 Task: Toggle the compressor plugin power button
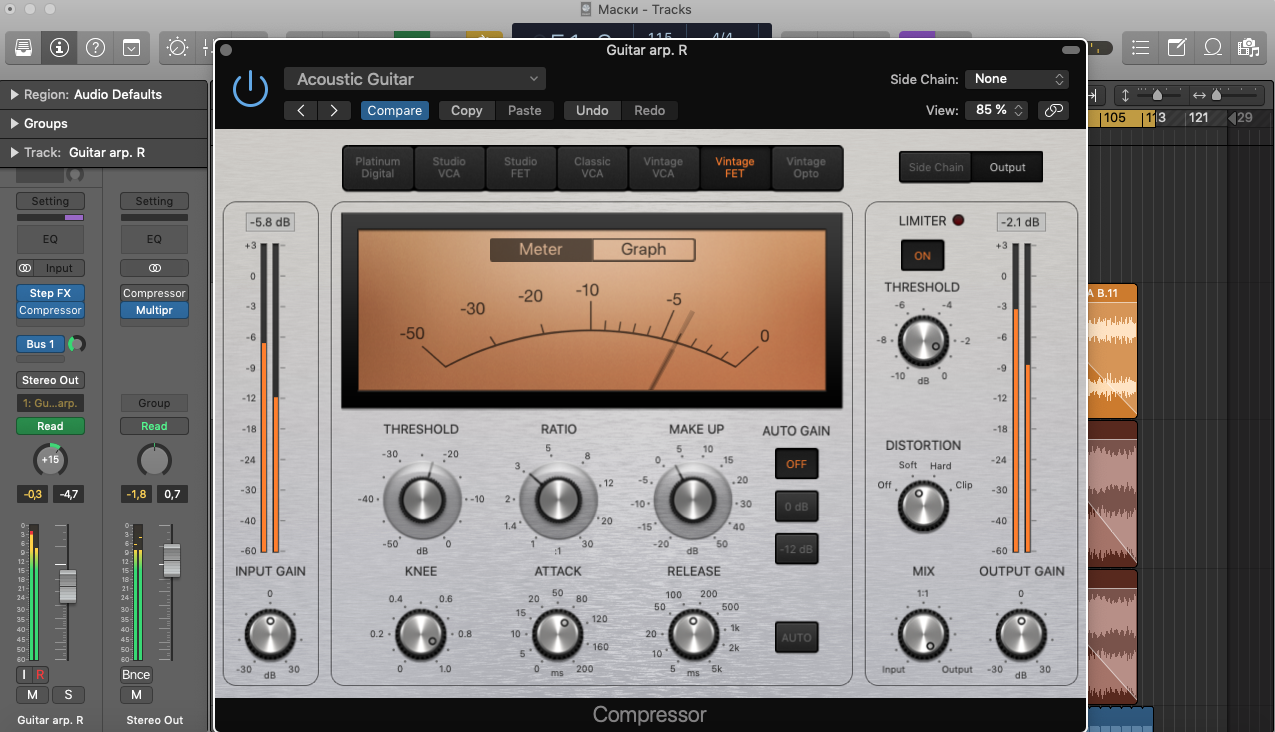click(x=250, y=89)
